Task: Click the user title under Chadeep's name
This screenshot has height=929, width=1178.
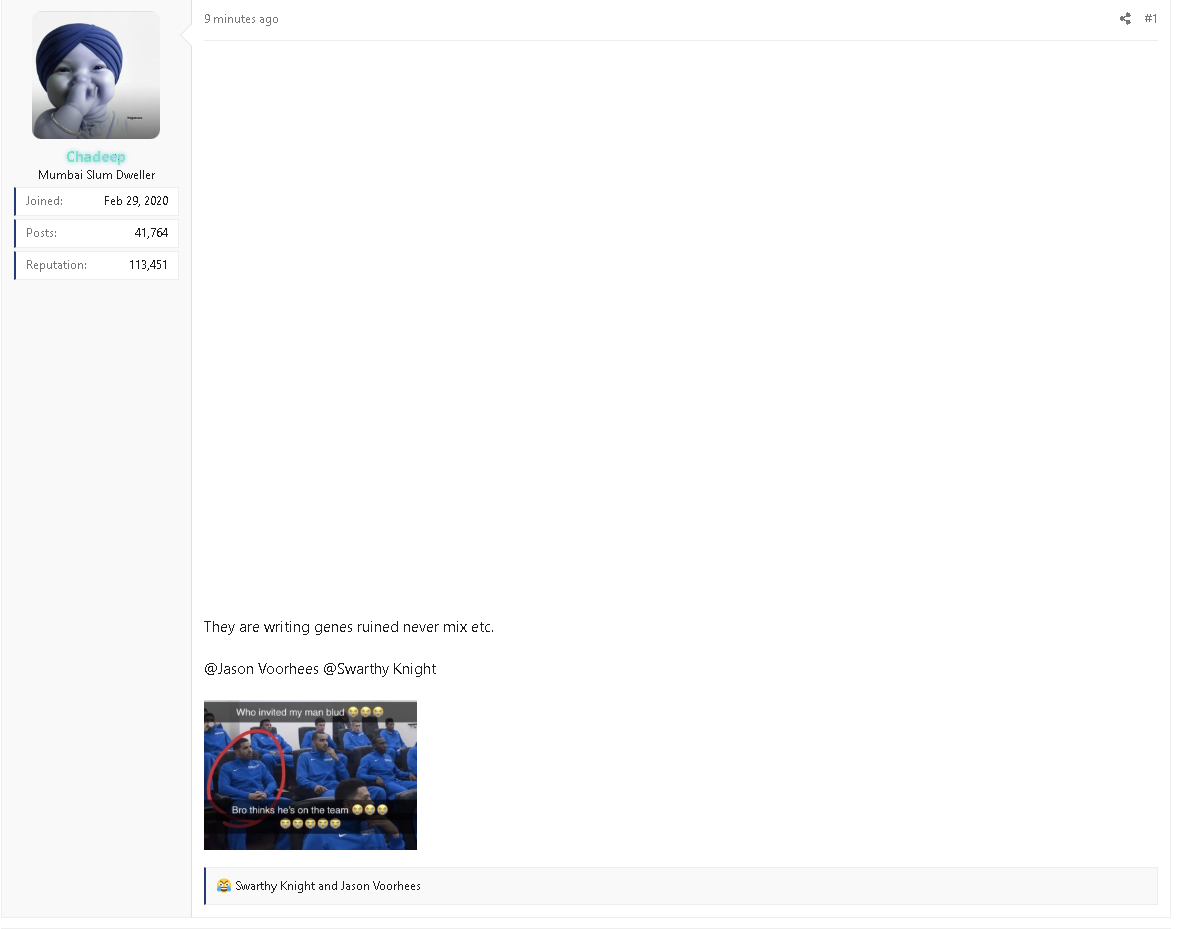Action: click(x=96, y=175)
